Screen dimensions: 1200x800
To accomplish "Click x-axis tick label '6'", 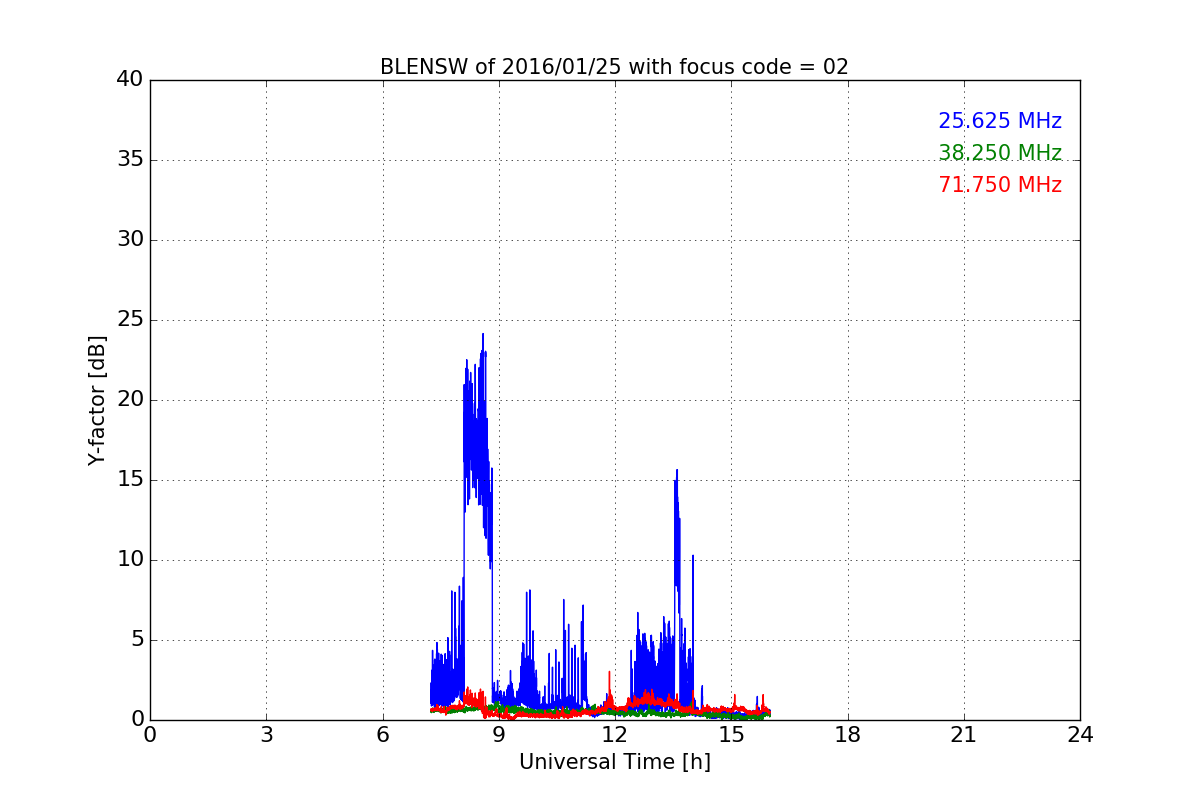I will (x=383, y=735).
